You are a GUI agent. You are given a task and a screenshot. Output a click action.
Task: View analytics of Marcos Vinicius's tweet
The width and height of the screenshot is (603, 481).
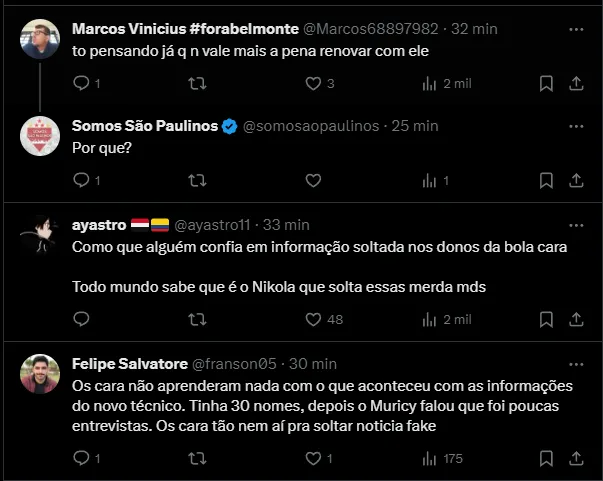pos(430,83)
